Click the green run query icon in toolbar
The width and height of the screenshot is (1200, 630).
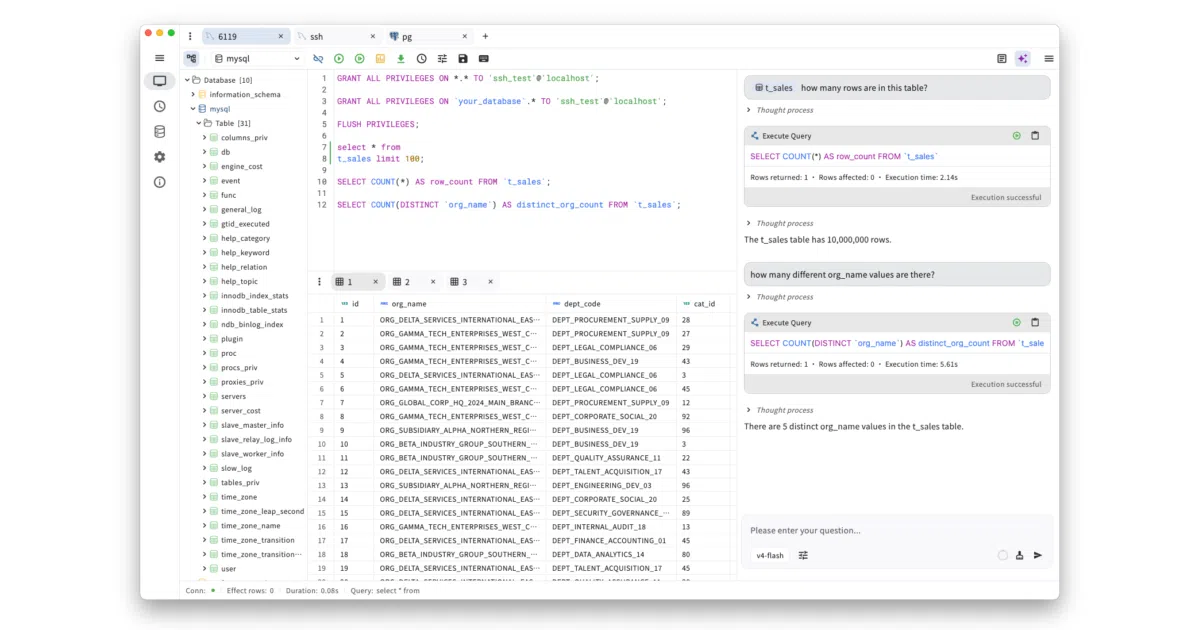(x=339, y=59)
